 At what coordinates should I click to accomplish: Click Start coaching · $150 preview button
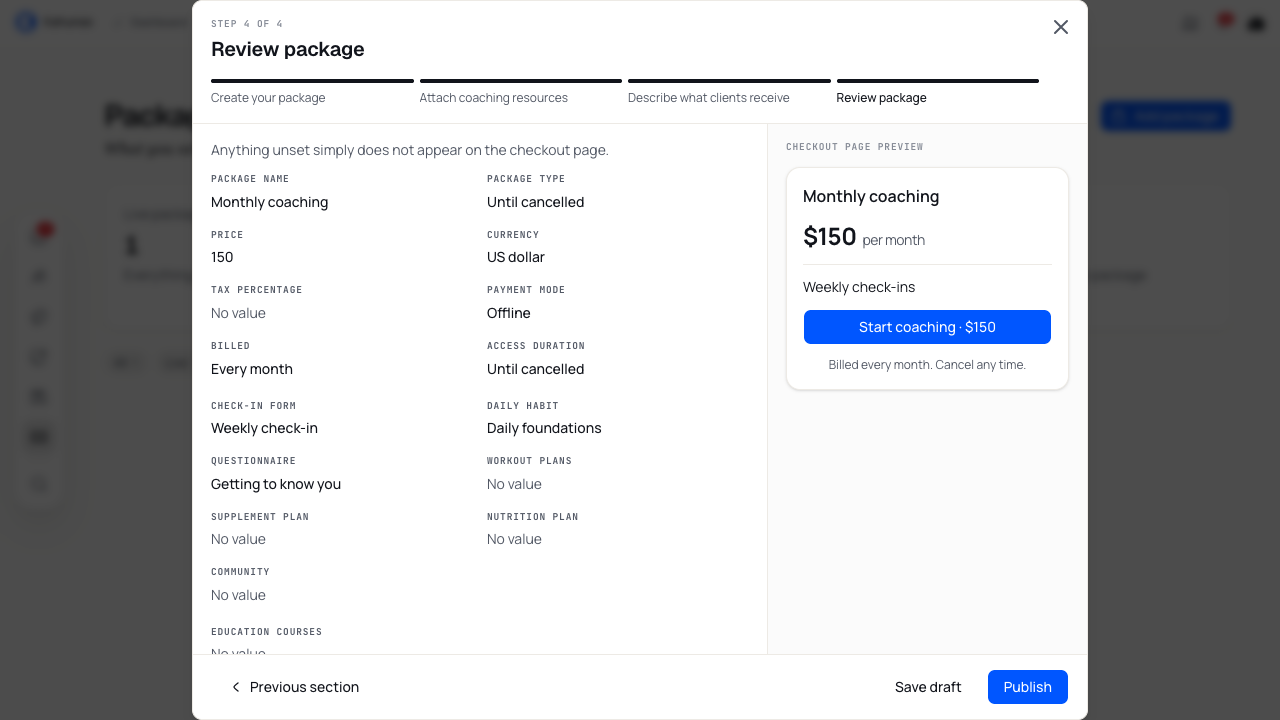(x=927, y=327)
